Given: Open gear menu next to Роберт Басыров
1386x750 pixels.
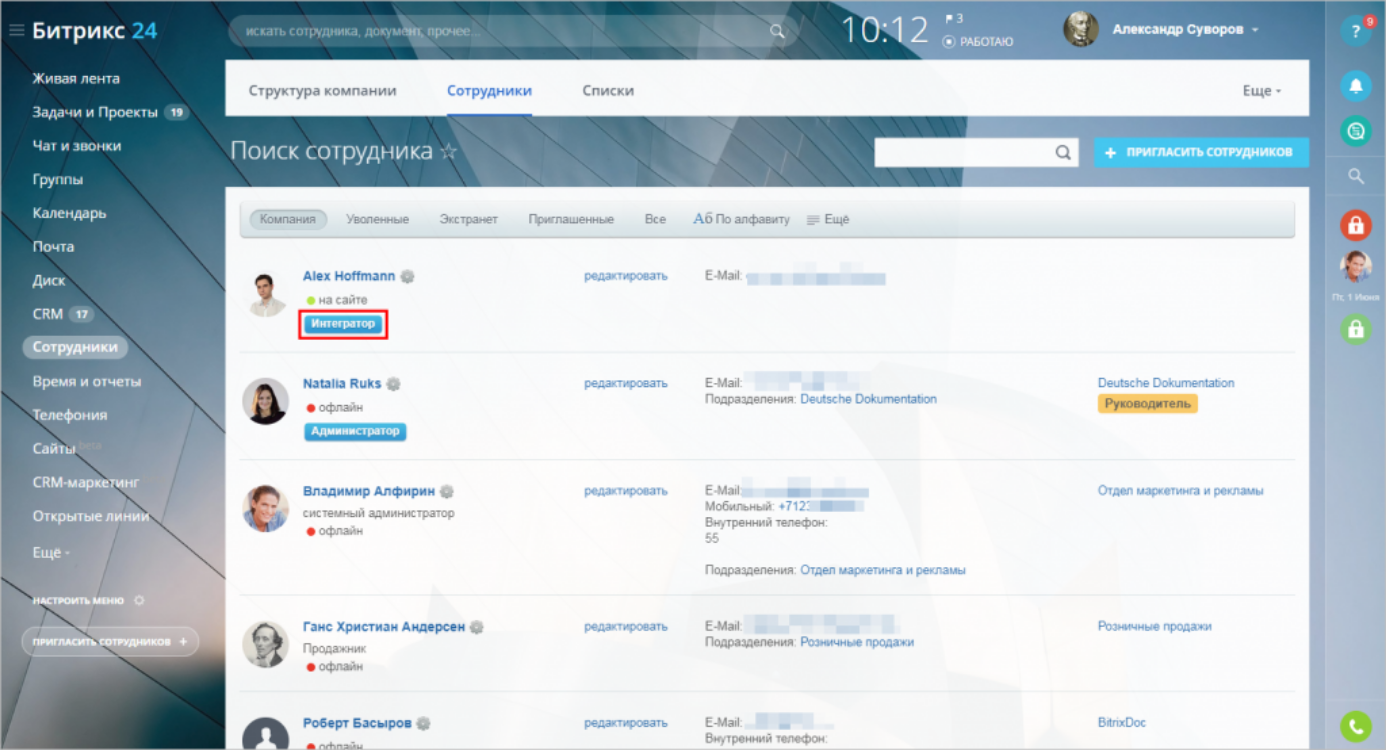Looking at the screenshot, I should point(424,723).
